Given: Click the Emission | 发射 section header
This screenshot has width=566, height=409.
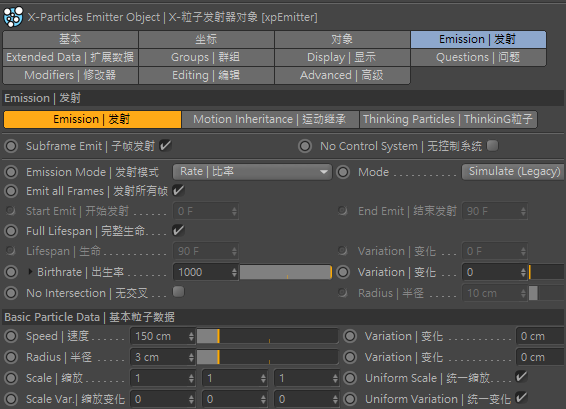Looking at the screenshot, I should pos(283,98).
